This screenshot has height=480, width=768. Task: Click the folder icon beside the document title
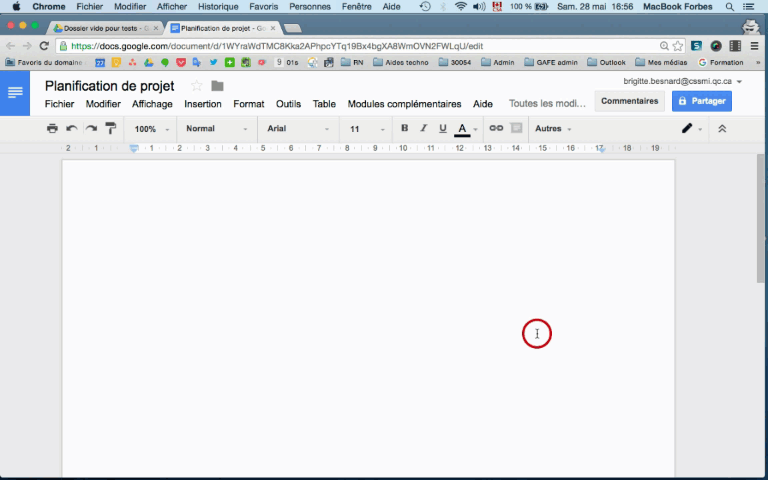click(x=217, y=86)
